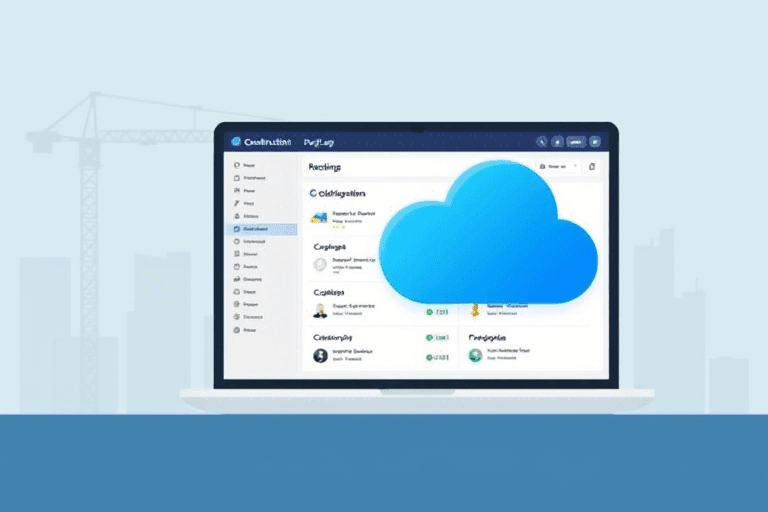Screen dimensions: 768x512
Task: Click the document icon right of the dropdown
Action: click(x=591, y=166)
